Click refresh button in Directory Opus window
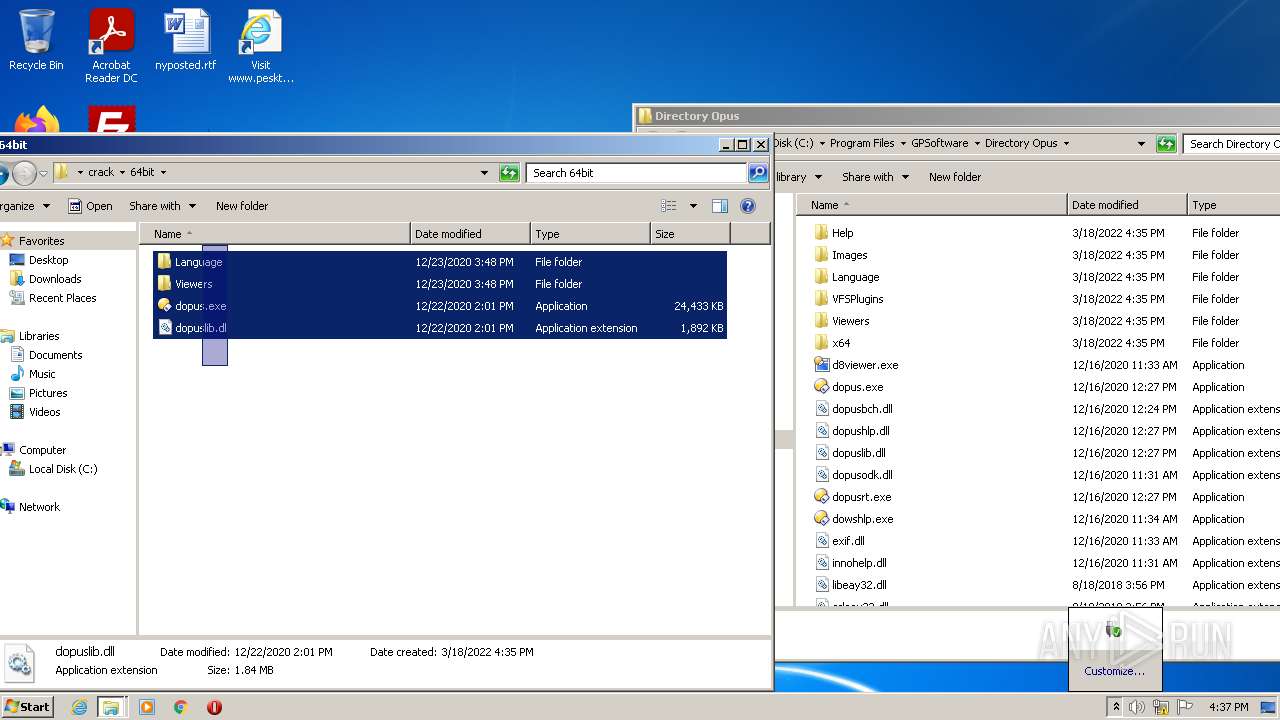The width and height of the screenshot is (1280, 720). click(x=1166, y=144)
